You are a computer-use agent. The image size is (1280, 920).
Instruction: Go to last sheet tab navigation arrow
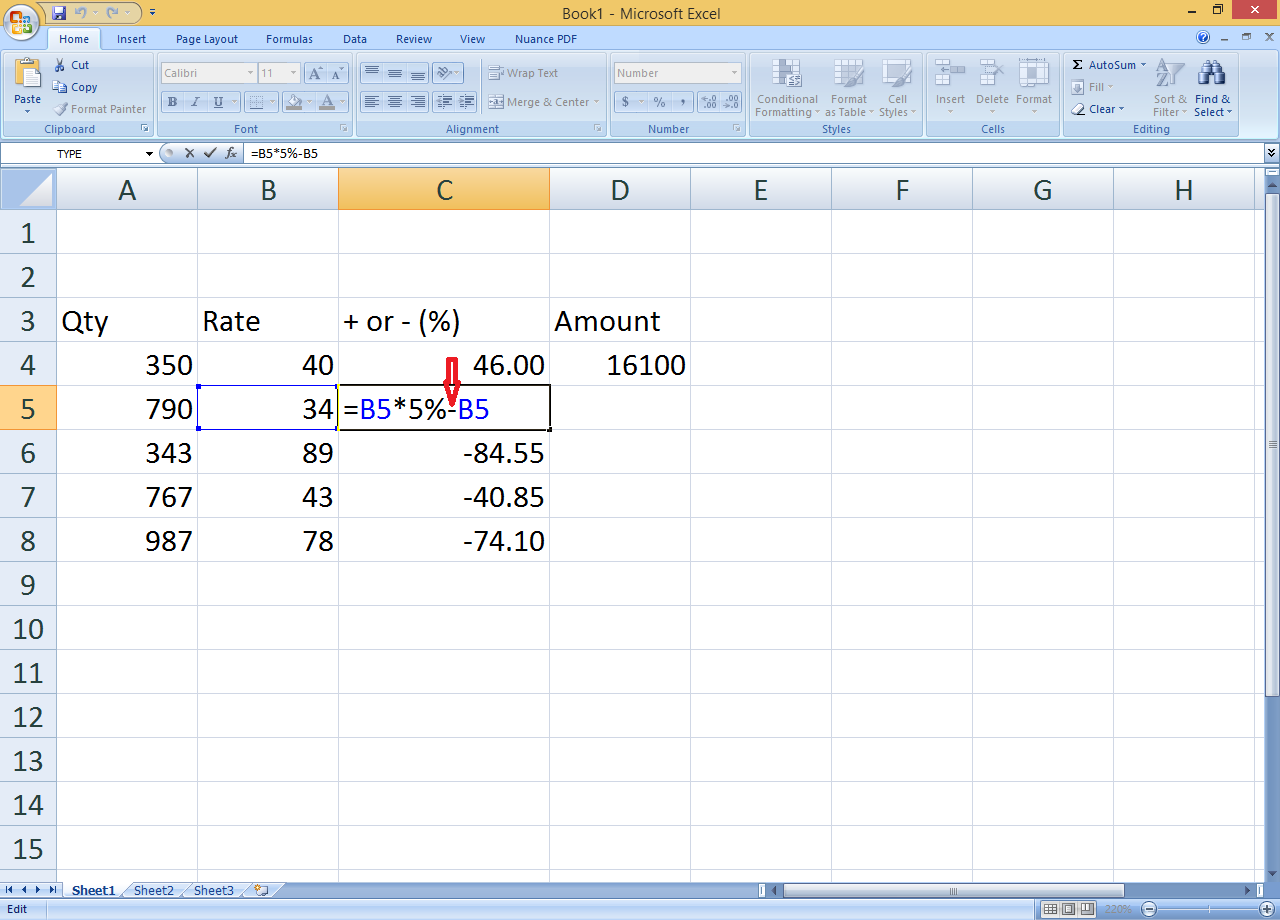point(52,889)
